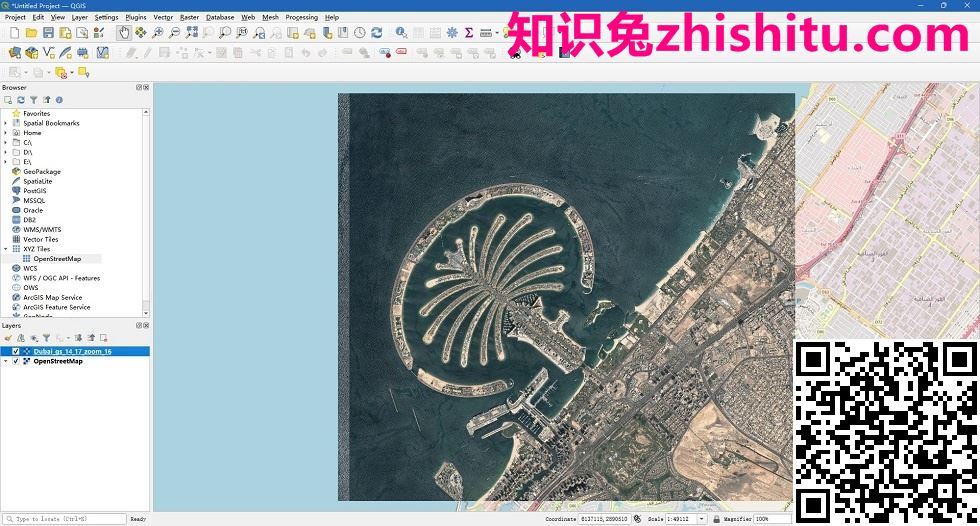The height and width of the screenshot is (526, 980).
Task: Create a new project with toolbar icon
Action: point(14,32)
